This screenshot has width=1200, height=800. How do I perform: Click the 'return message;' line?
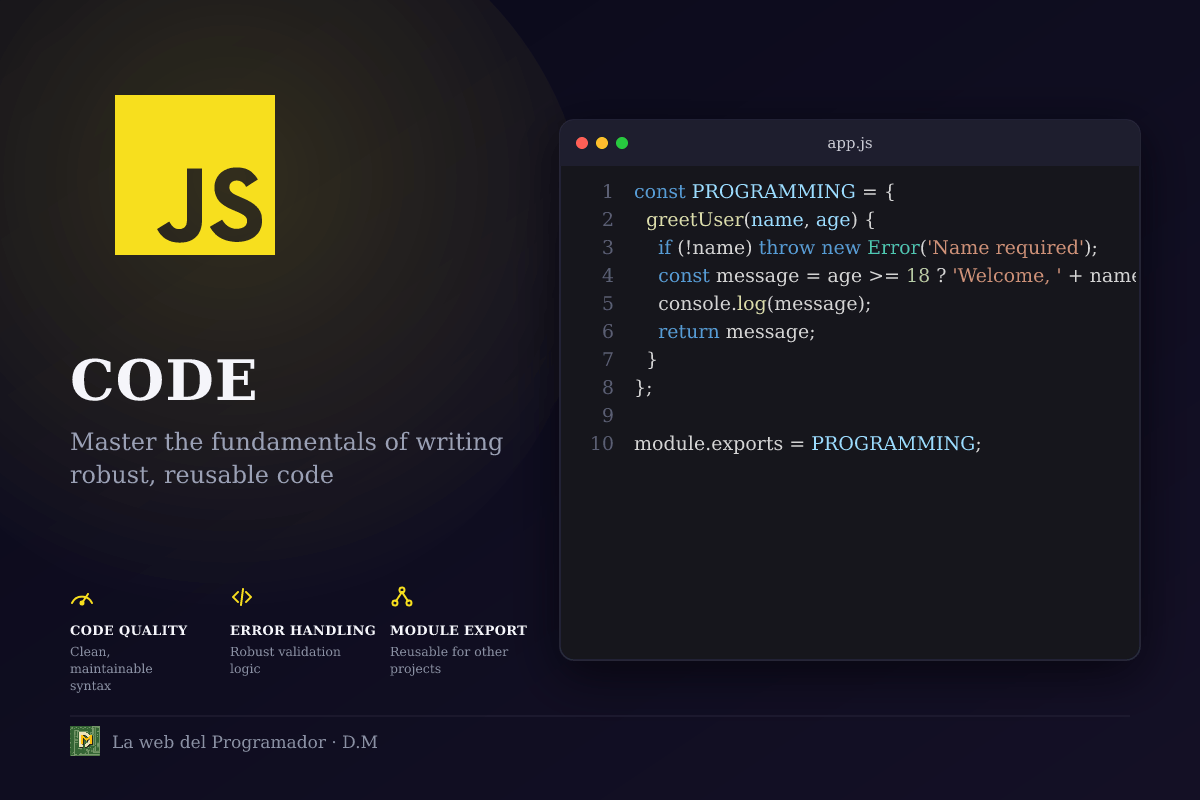point(737,331)
